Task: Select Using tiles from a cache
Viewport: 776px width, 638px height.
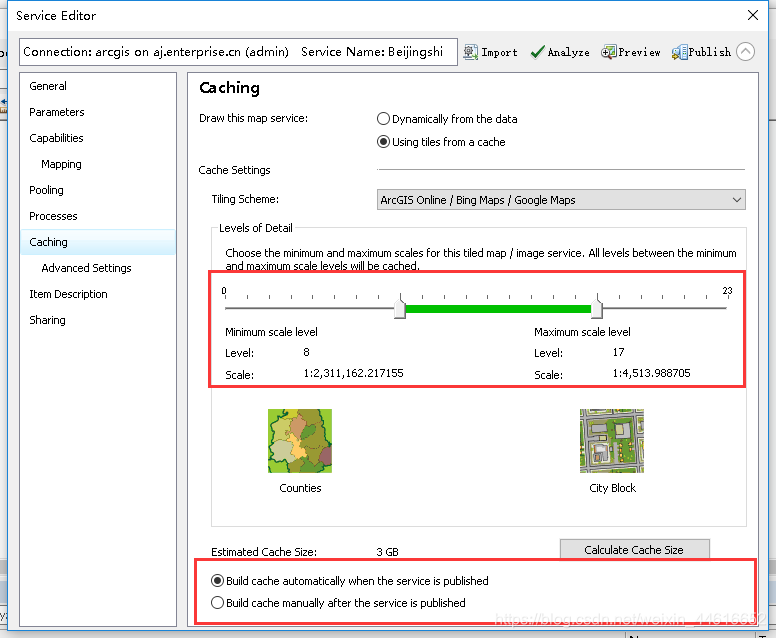Action: click(441, 142)
